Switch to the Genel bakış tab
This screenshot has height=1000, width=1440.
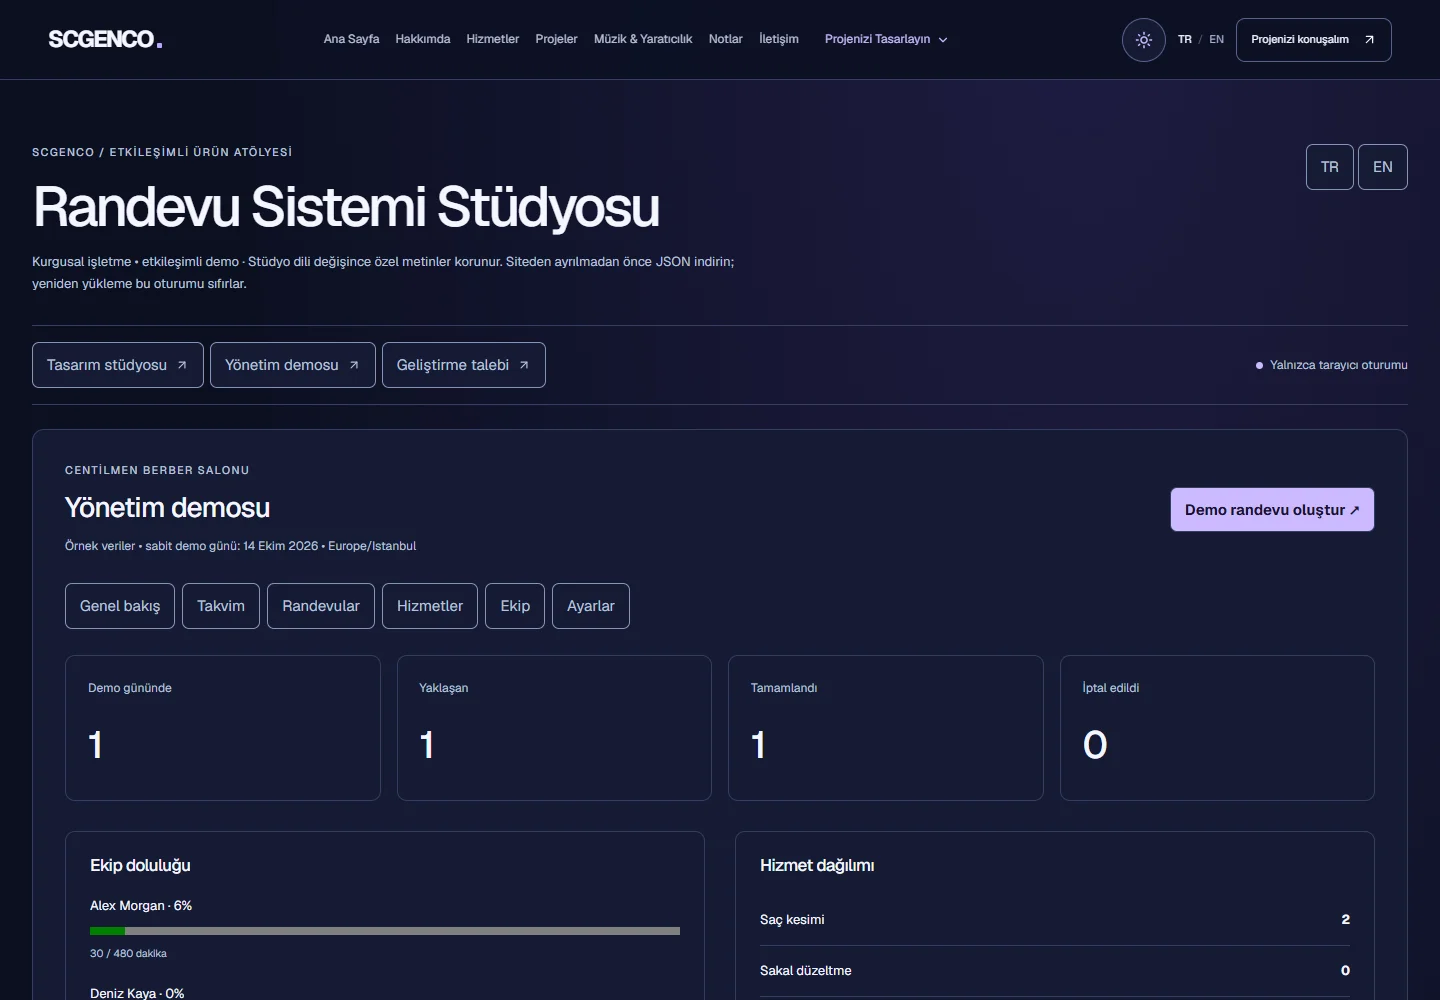click(120, 606)
